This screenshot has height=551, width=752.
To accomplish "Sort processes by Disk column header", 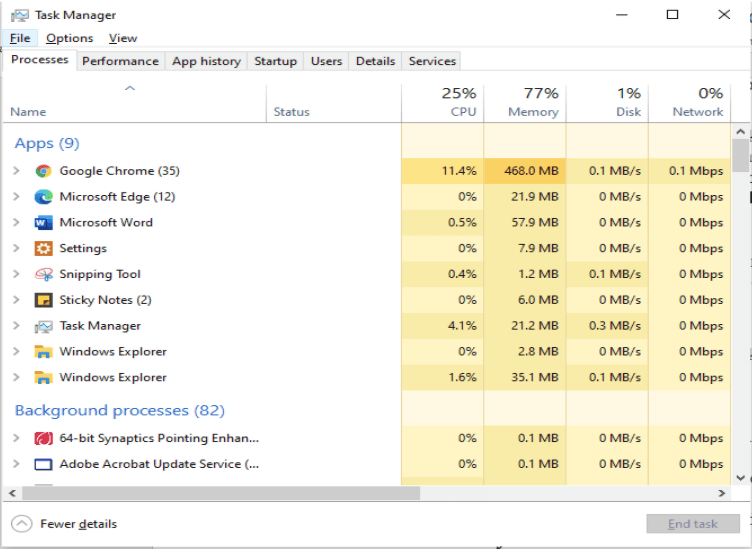I will (x=607, y=104).
